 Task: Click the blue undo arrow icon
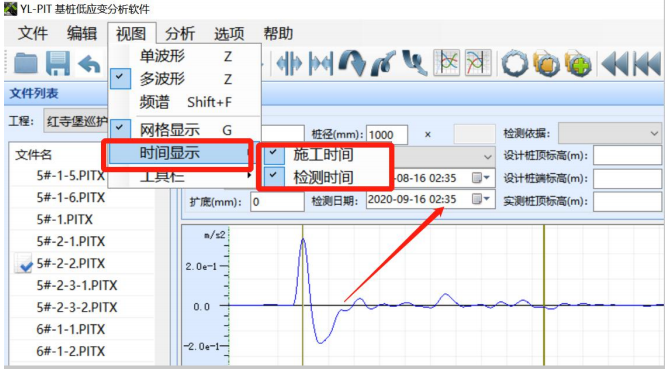89,65
